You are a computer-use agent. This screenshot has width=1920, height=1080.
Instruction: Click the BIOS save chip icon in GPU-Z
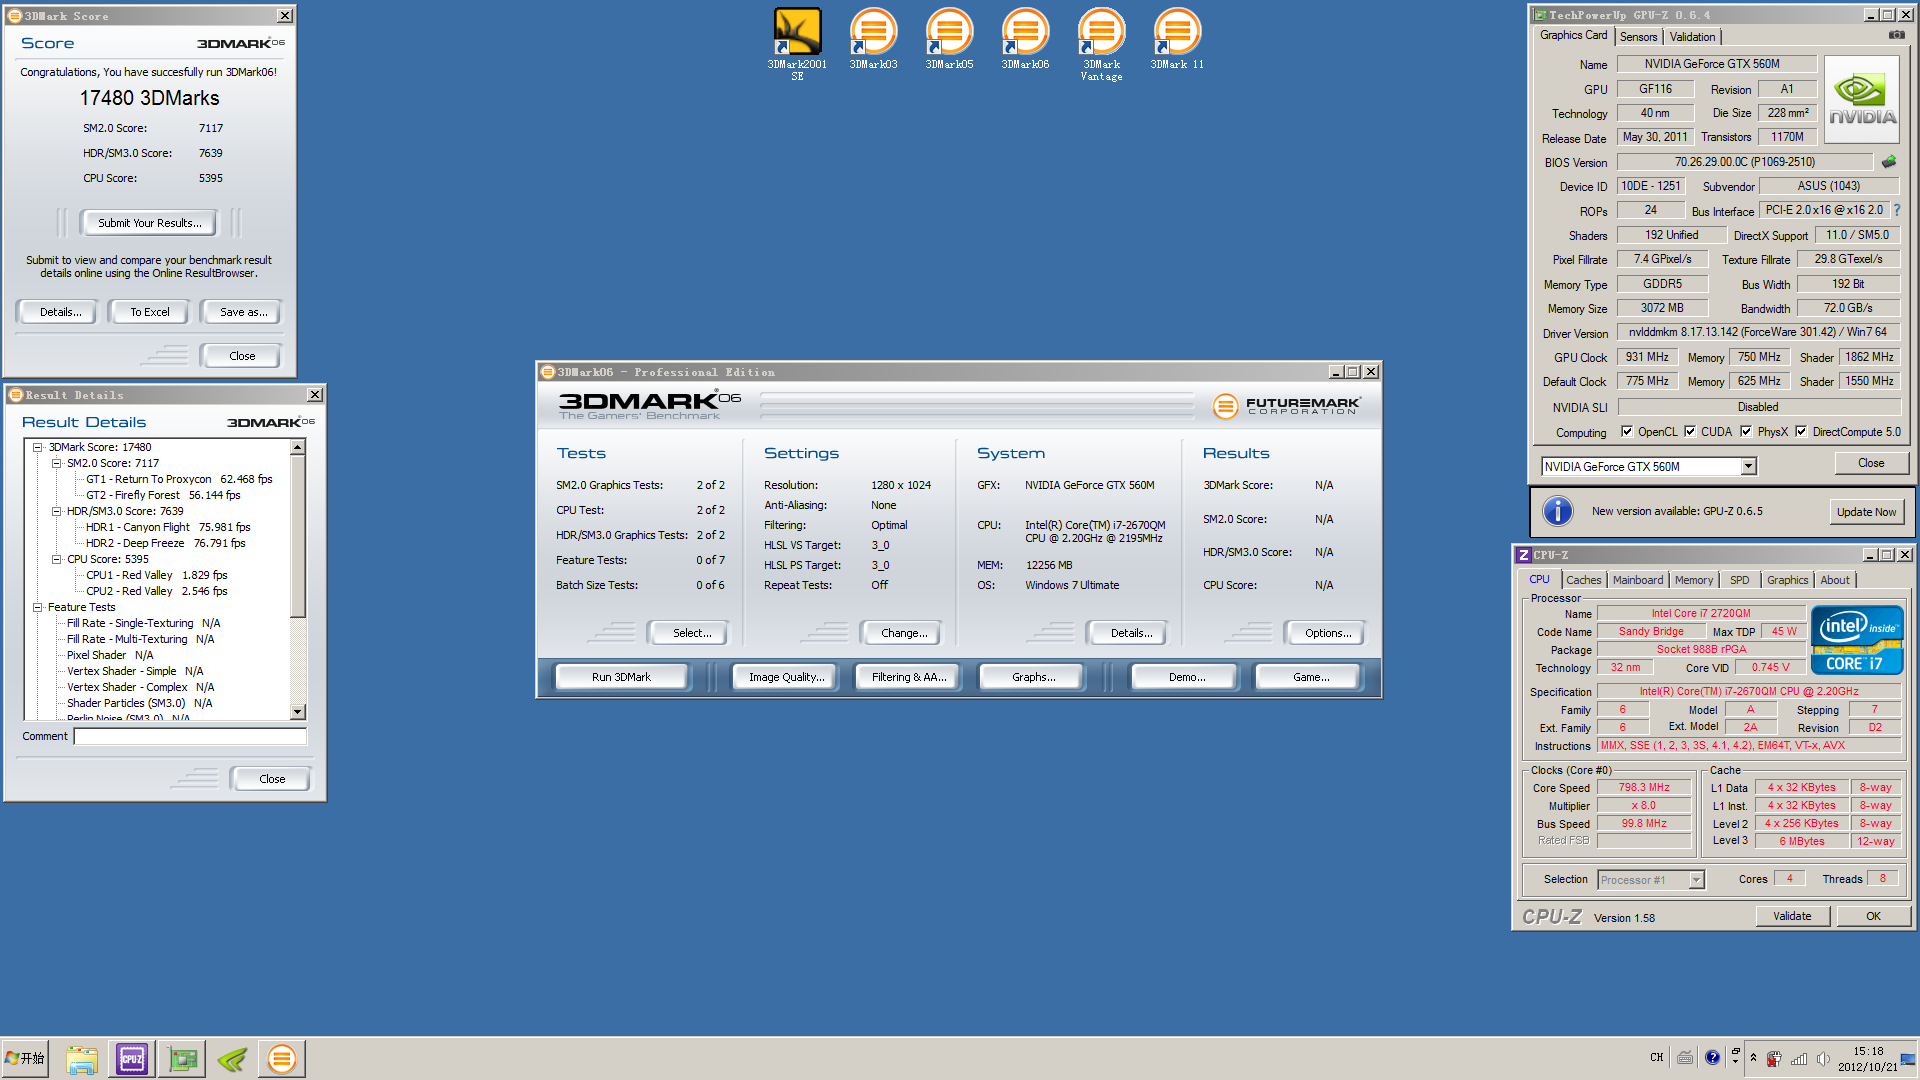click(x=1888, y=162)
